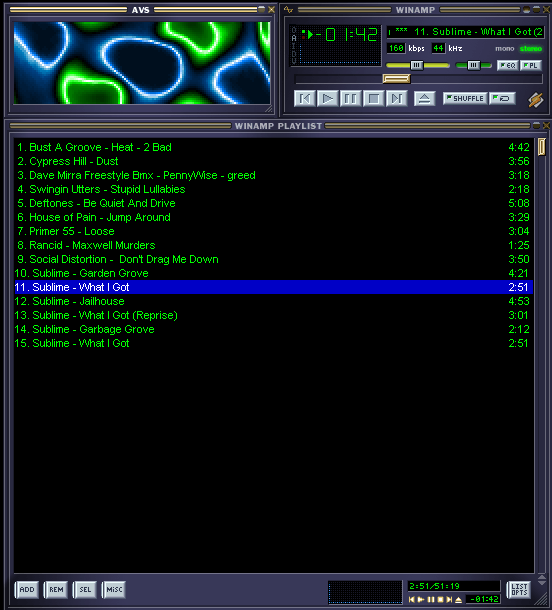Select track 5. Deftones - Be Quiet And Drive
The height and width of the screenshot is (610, 552).
point(273,203)
